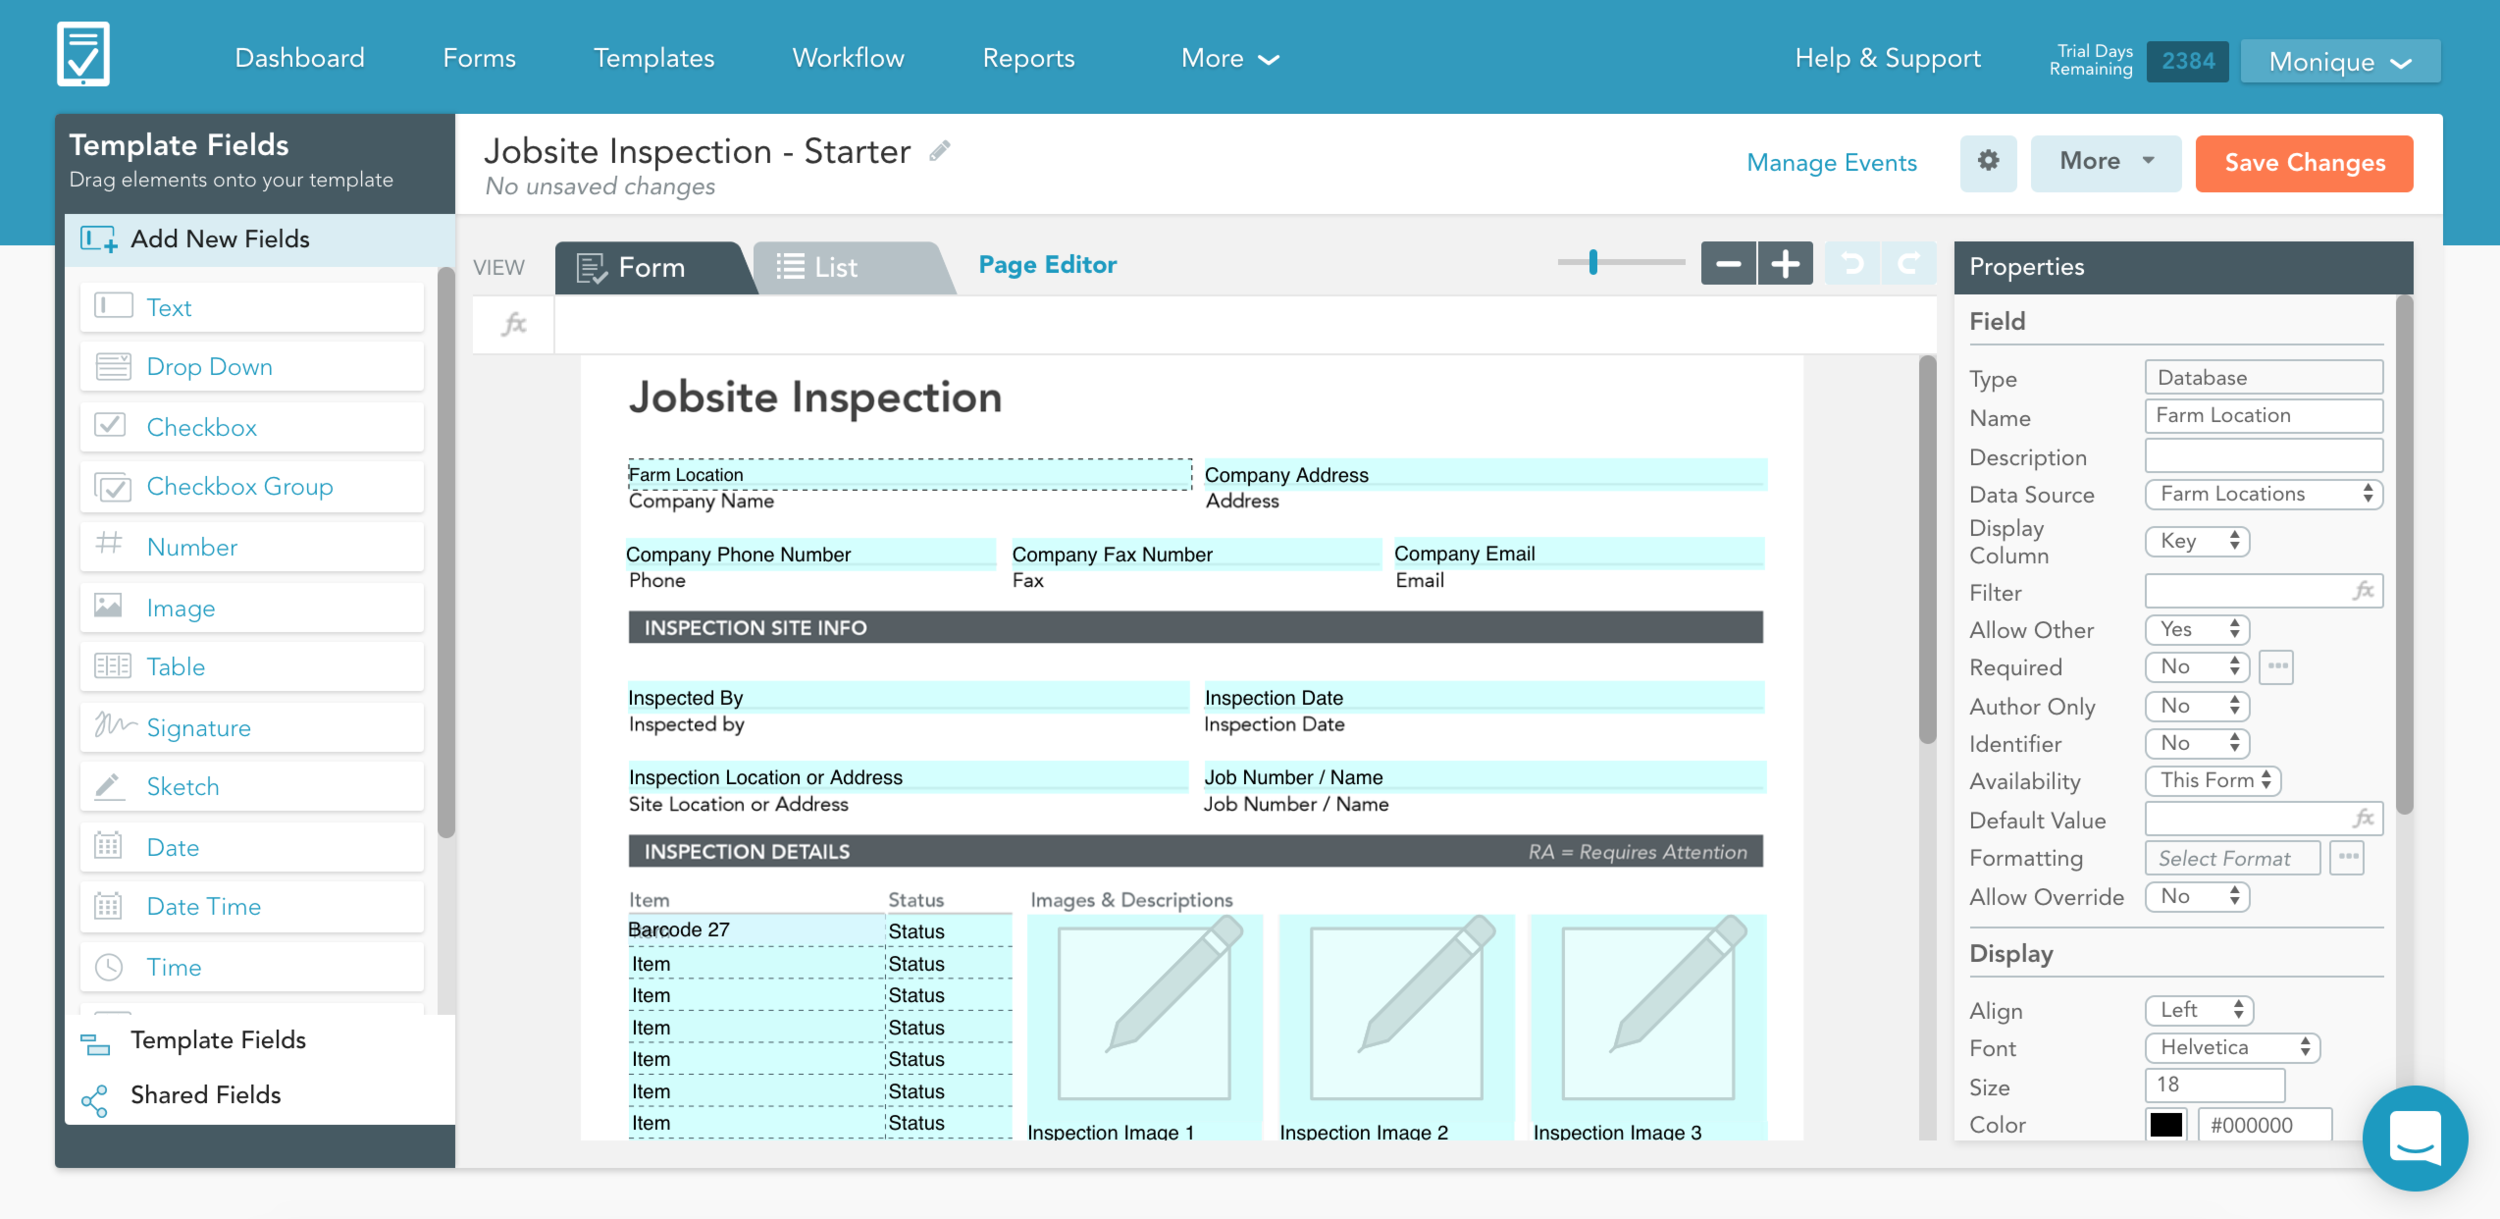
Task: Expand the More menu in the navigation bar
Action: click(x=1228, y=58)
